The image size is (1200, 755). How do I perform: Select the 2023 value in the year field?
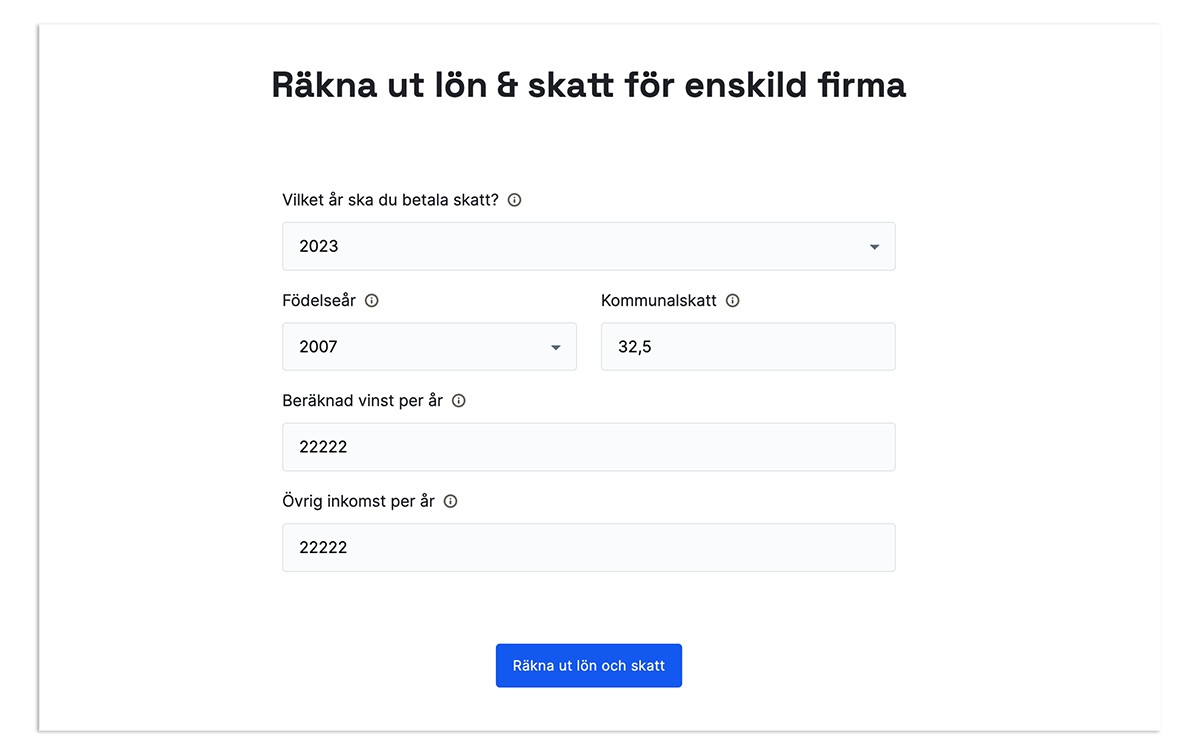(318, 246)
